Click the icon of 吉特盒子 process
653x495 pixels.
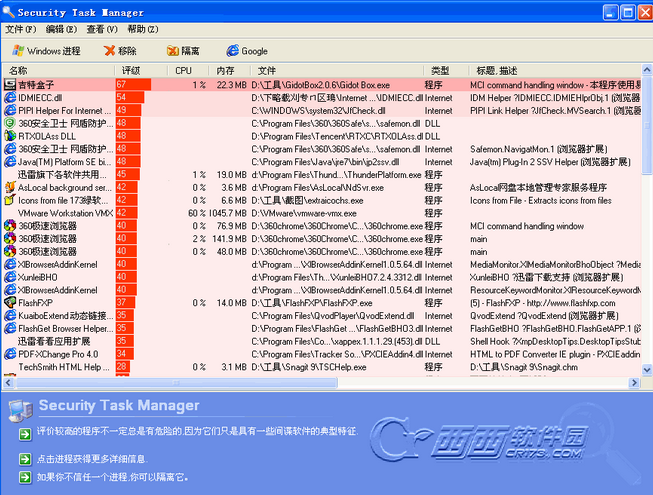click(x=10, y=85)
